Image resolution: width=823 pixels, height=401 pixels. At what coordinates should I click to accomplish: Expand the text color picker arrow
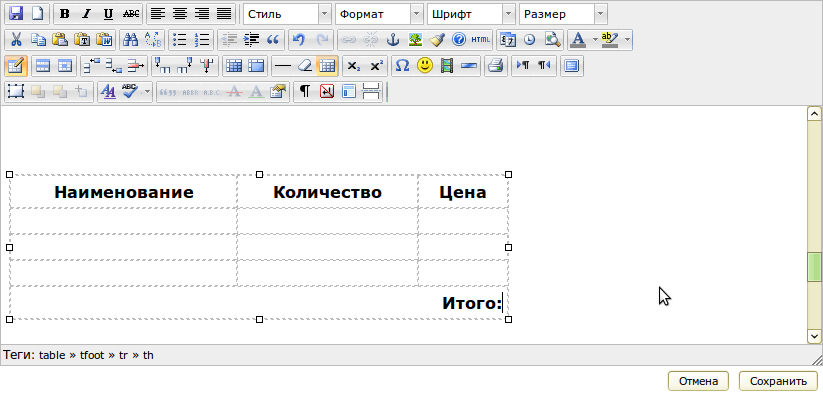coord(595,40)
